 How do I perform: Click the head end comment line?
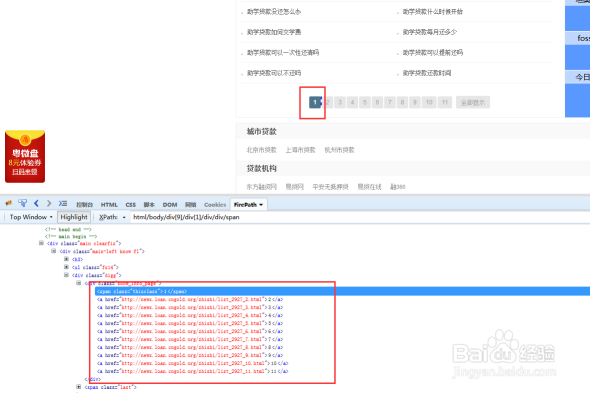click(x=68, y=229)
